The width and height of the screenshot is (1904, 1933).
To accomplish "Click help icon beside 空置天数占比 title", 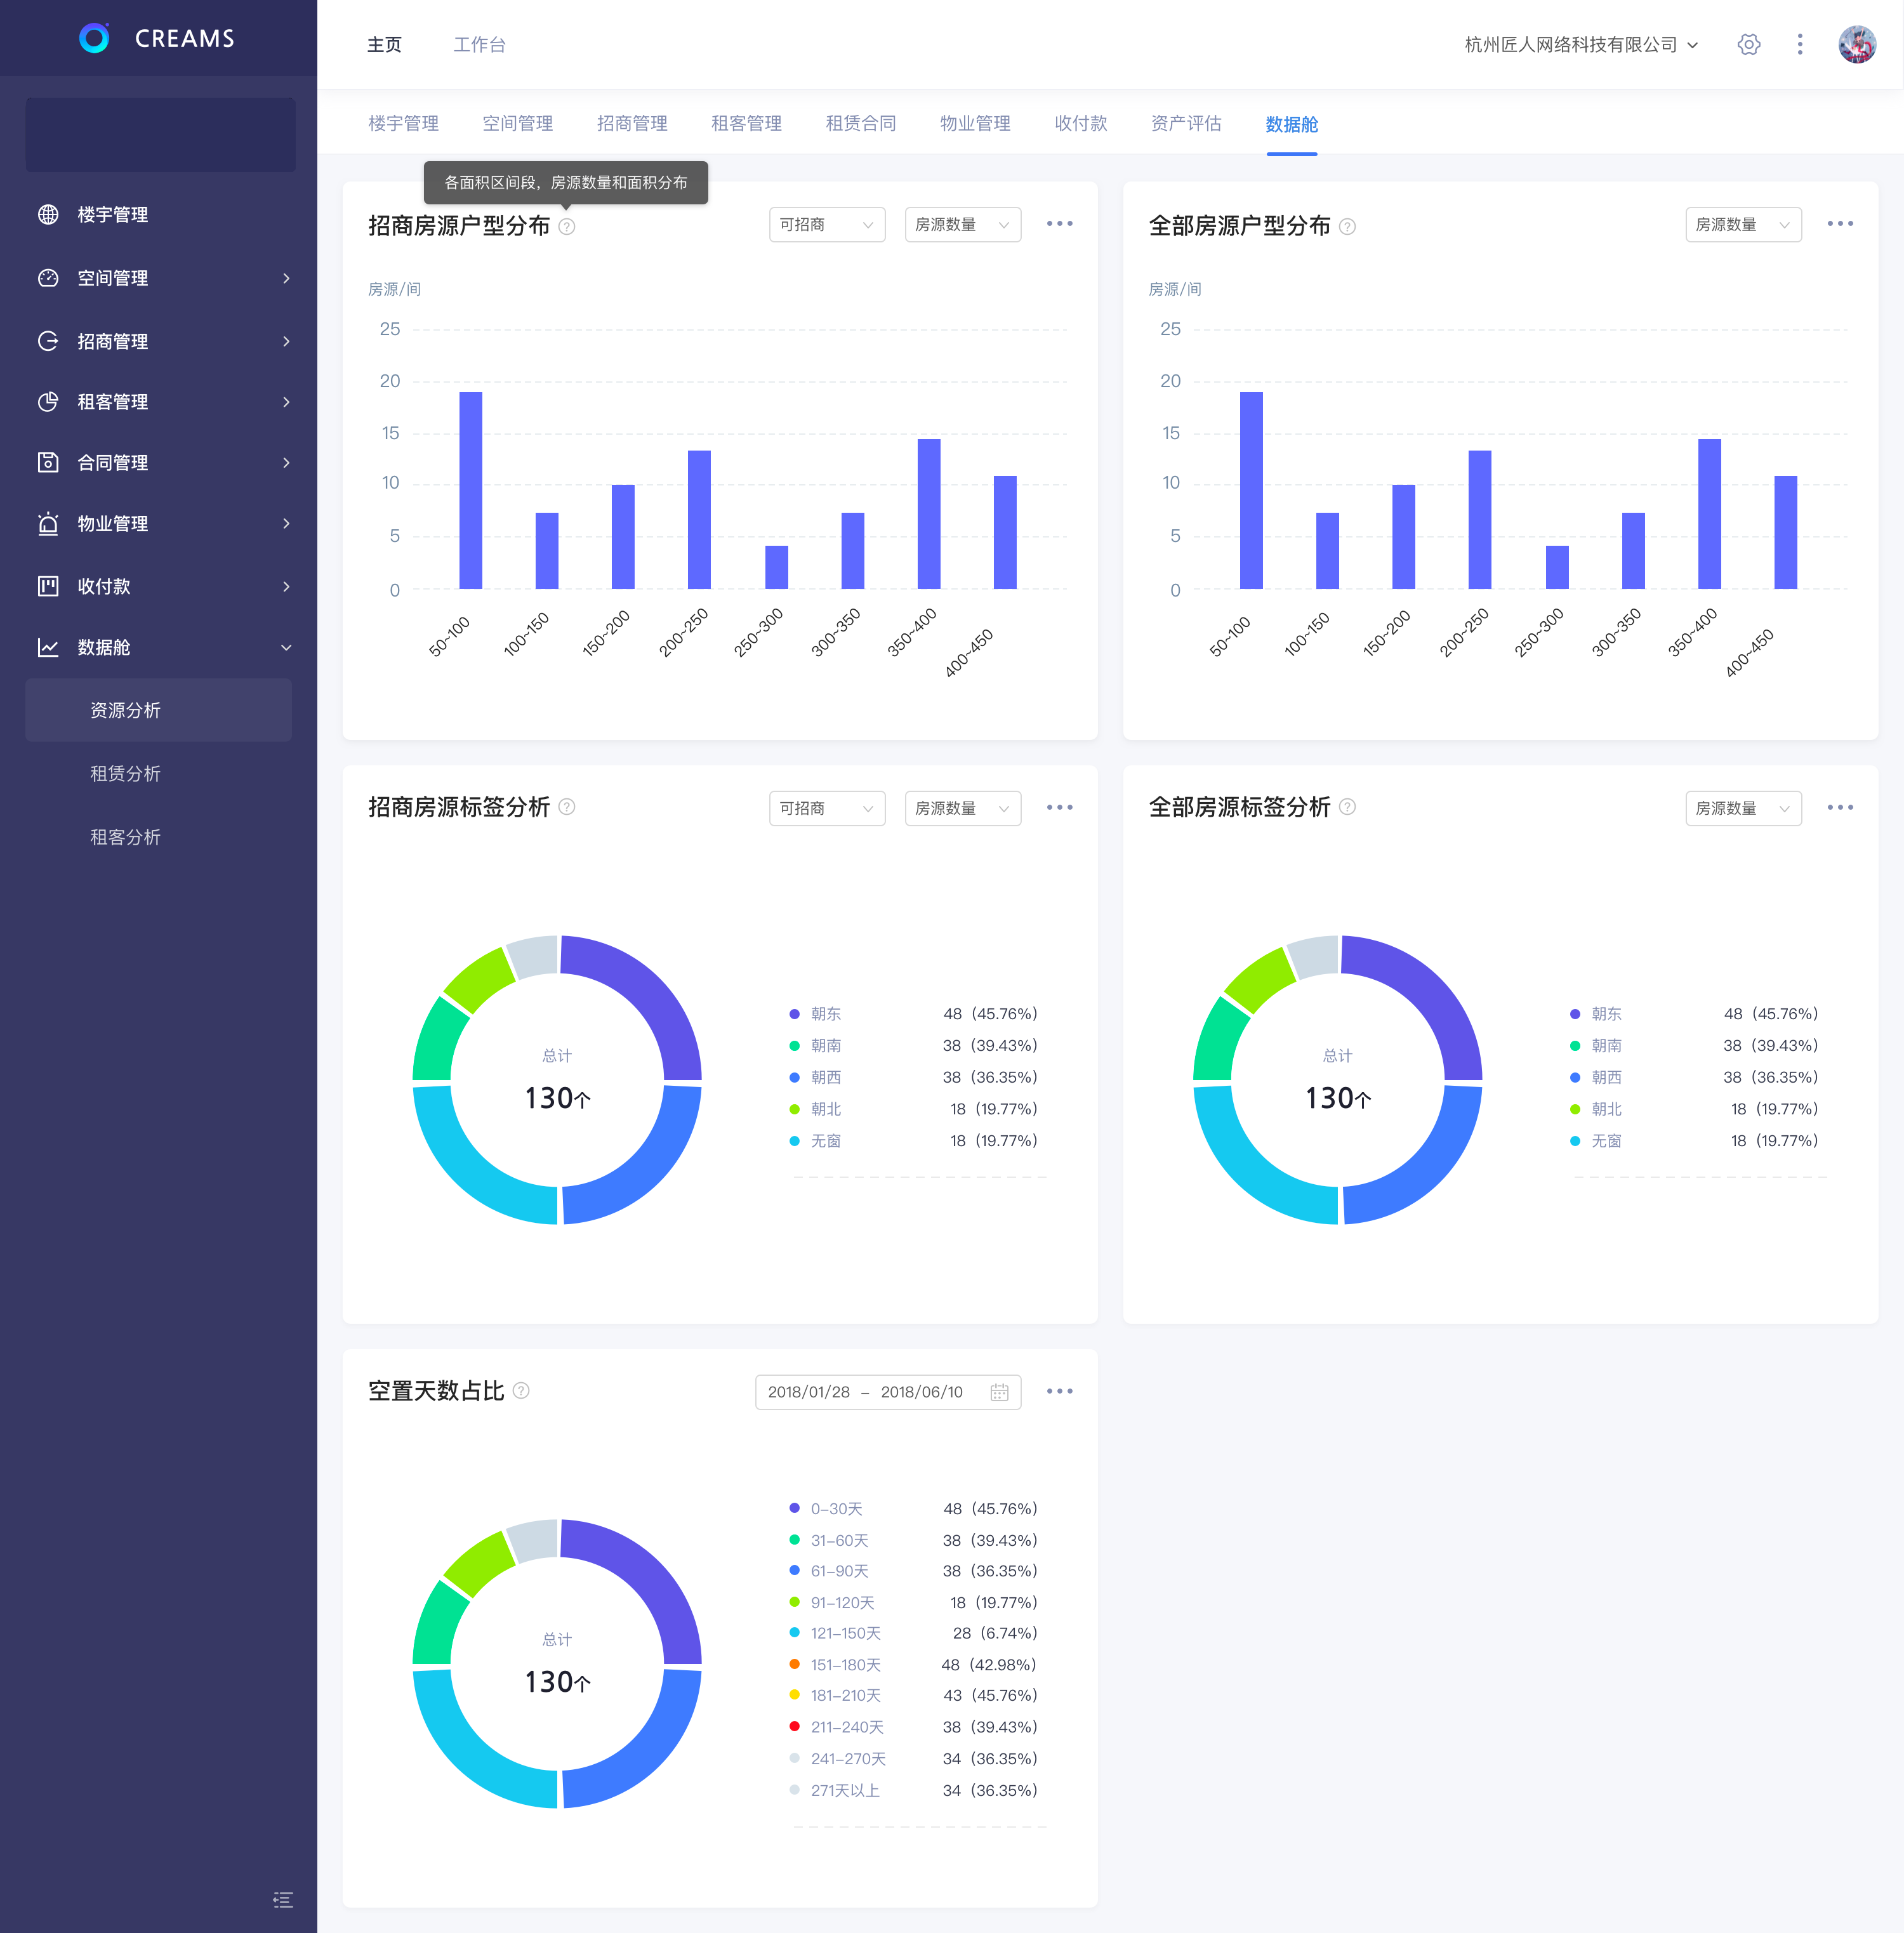I will point(521,1391).
